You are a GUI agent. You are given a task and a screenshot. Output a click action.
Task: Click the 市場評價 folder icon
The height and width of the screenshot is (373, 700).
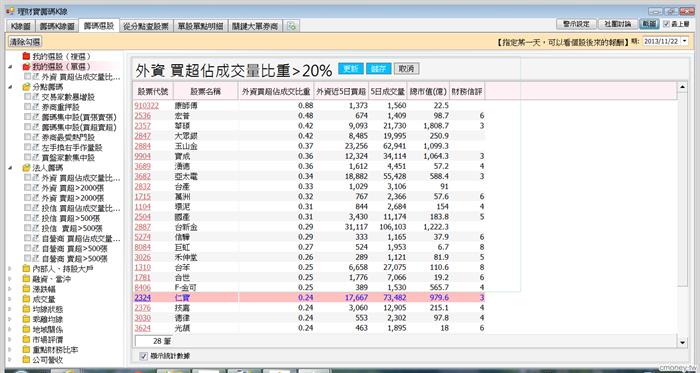(26, 340)
